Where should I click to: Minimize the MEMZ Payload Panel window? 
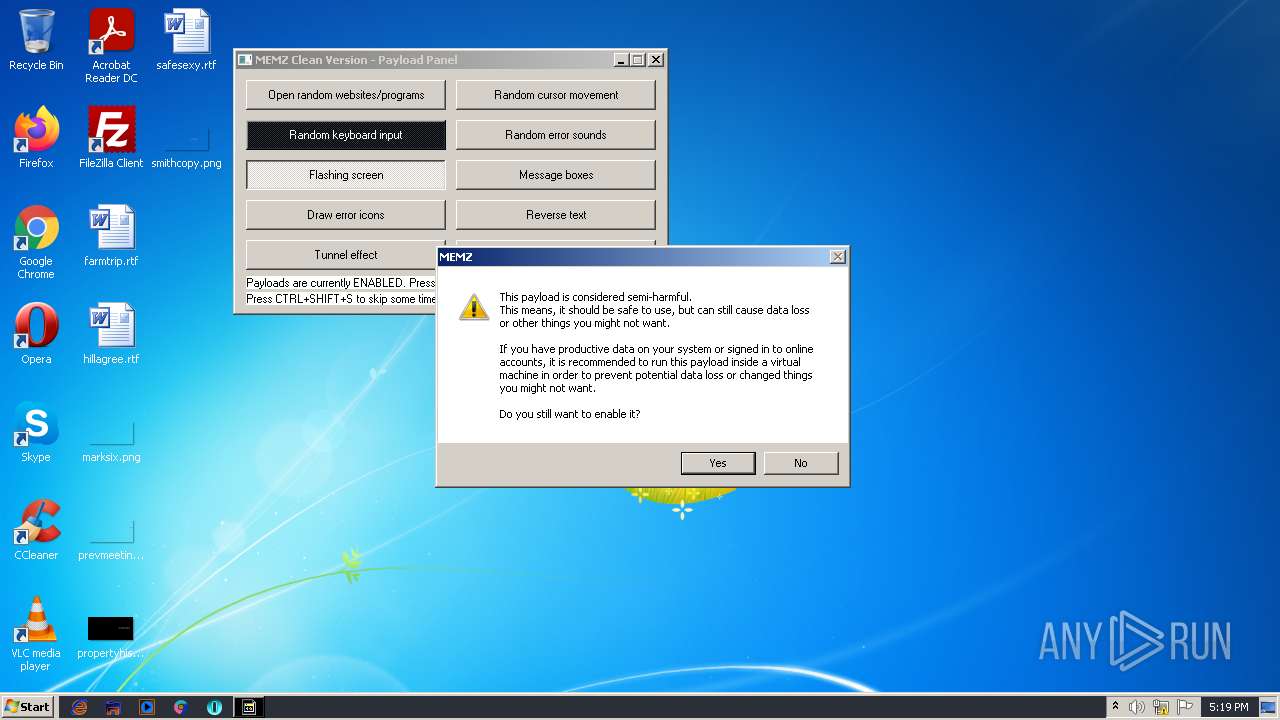click(620, 60)
